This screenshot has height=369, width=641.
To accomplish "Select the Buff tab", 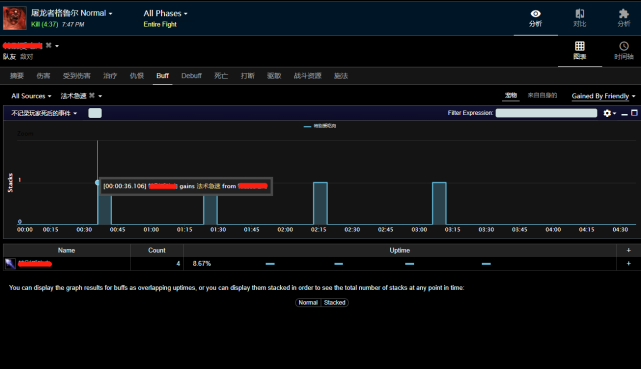I will pyautogui.click(x=162, y=76).
